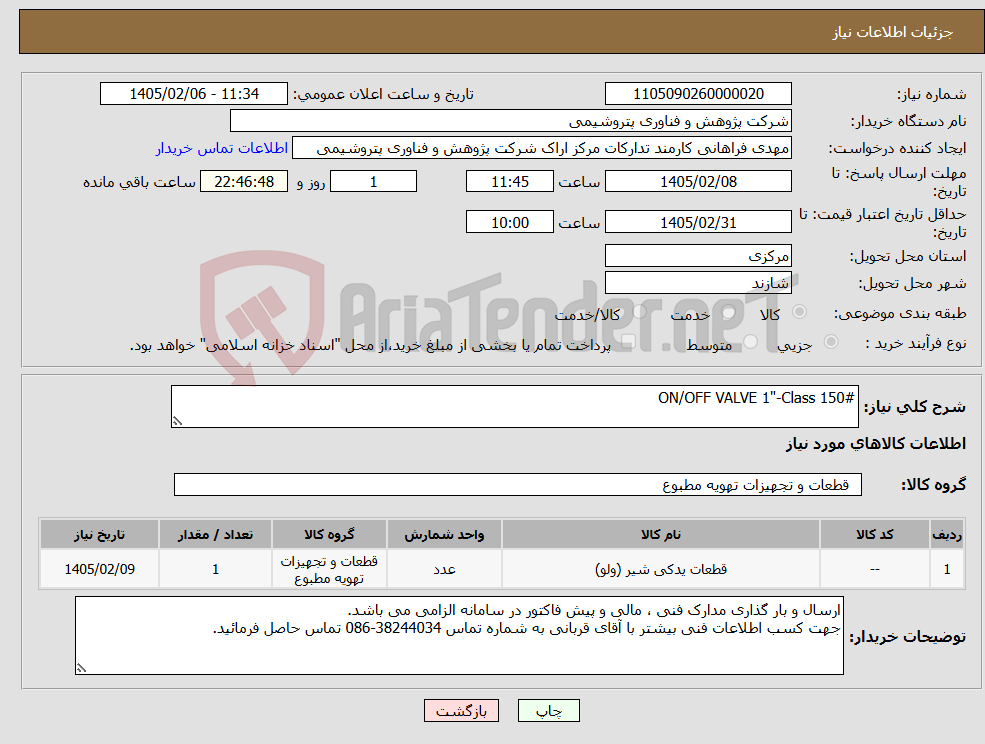This screenshot has width=985, height=744.
Task: Click the تاریخ نیاز column header
Action: pos(99,535)
